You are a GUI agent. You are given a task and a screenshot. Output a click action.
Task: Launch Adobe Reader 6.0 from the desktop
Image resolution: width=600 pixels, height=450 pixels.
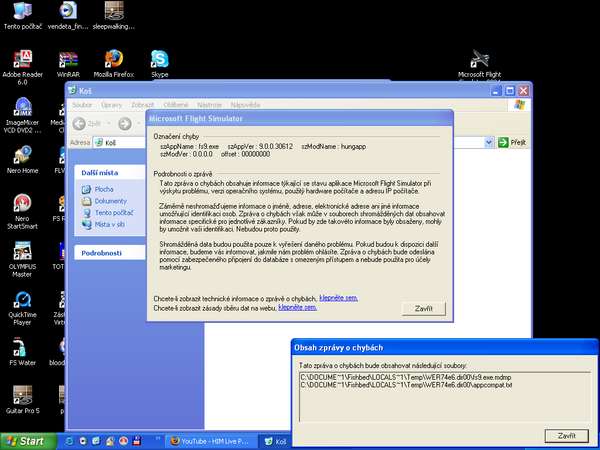tap(22, 67)
